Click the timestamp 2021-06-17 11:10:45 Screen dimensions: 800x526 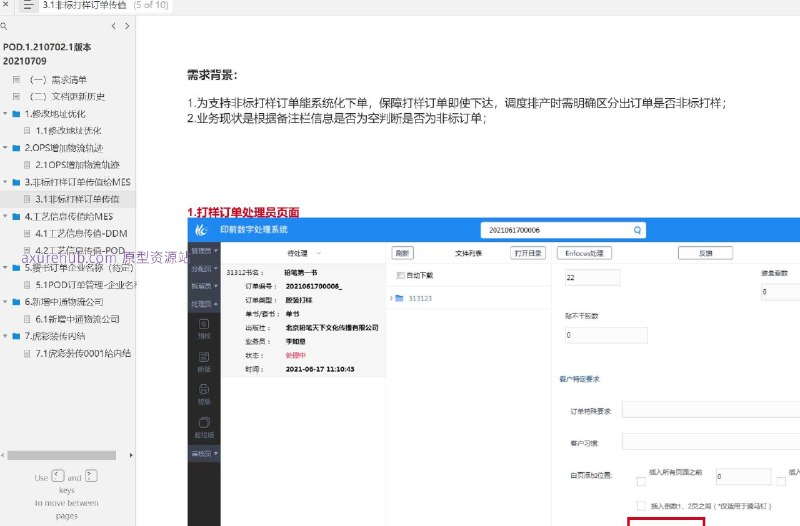point(320,369)
